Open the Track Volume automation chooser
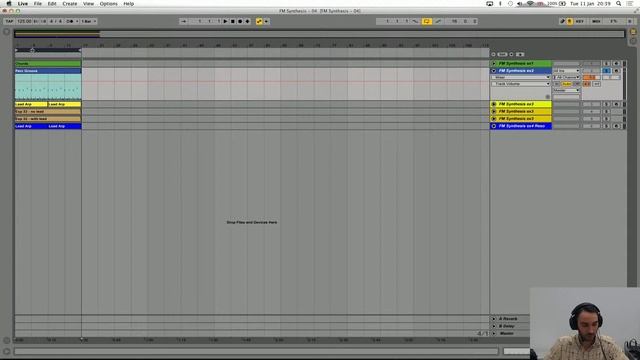Image resolution: width=640 pixels, height=360 pixels. coord(521,84)
